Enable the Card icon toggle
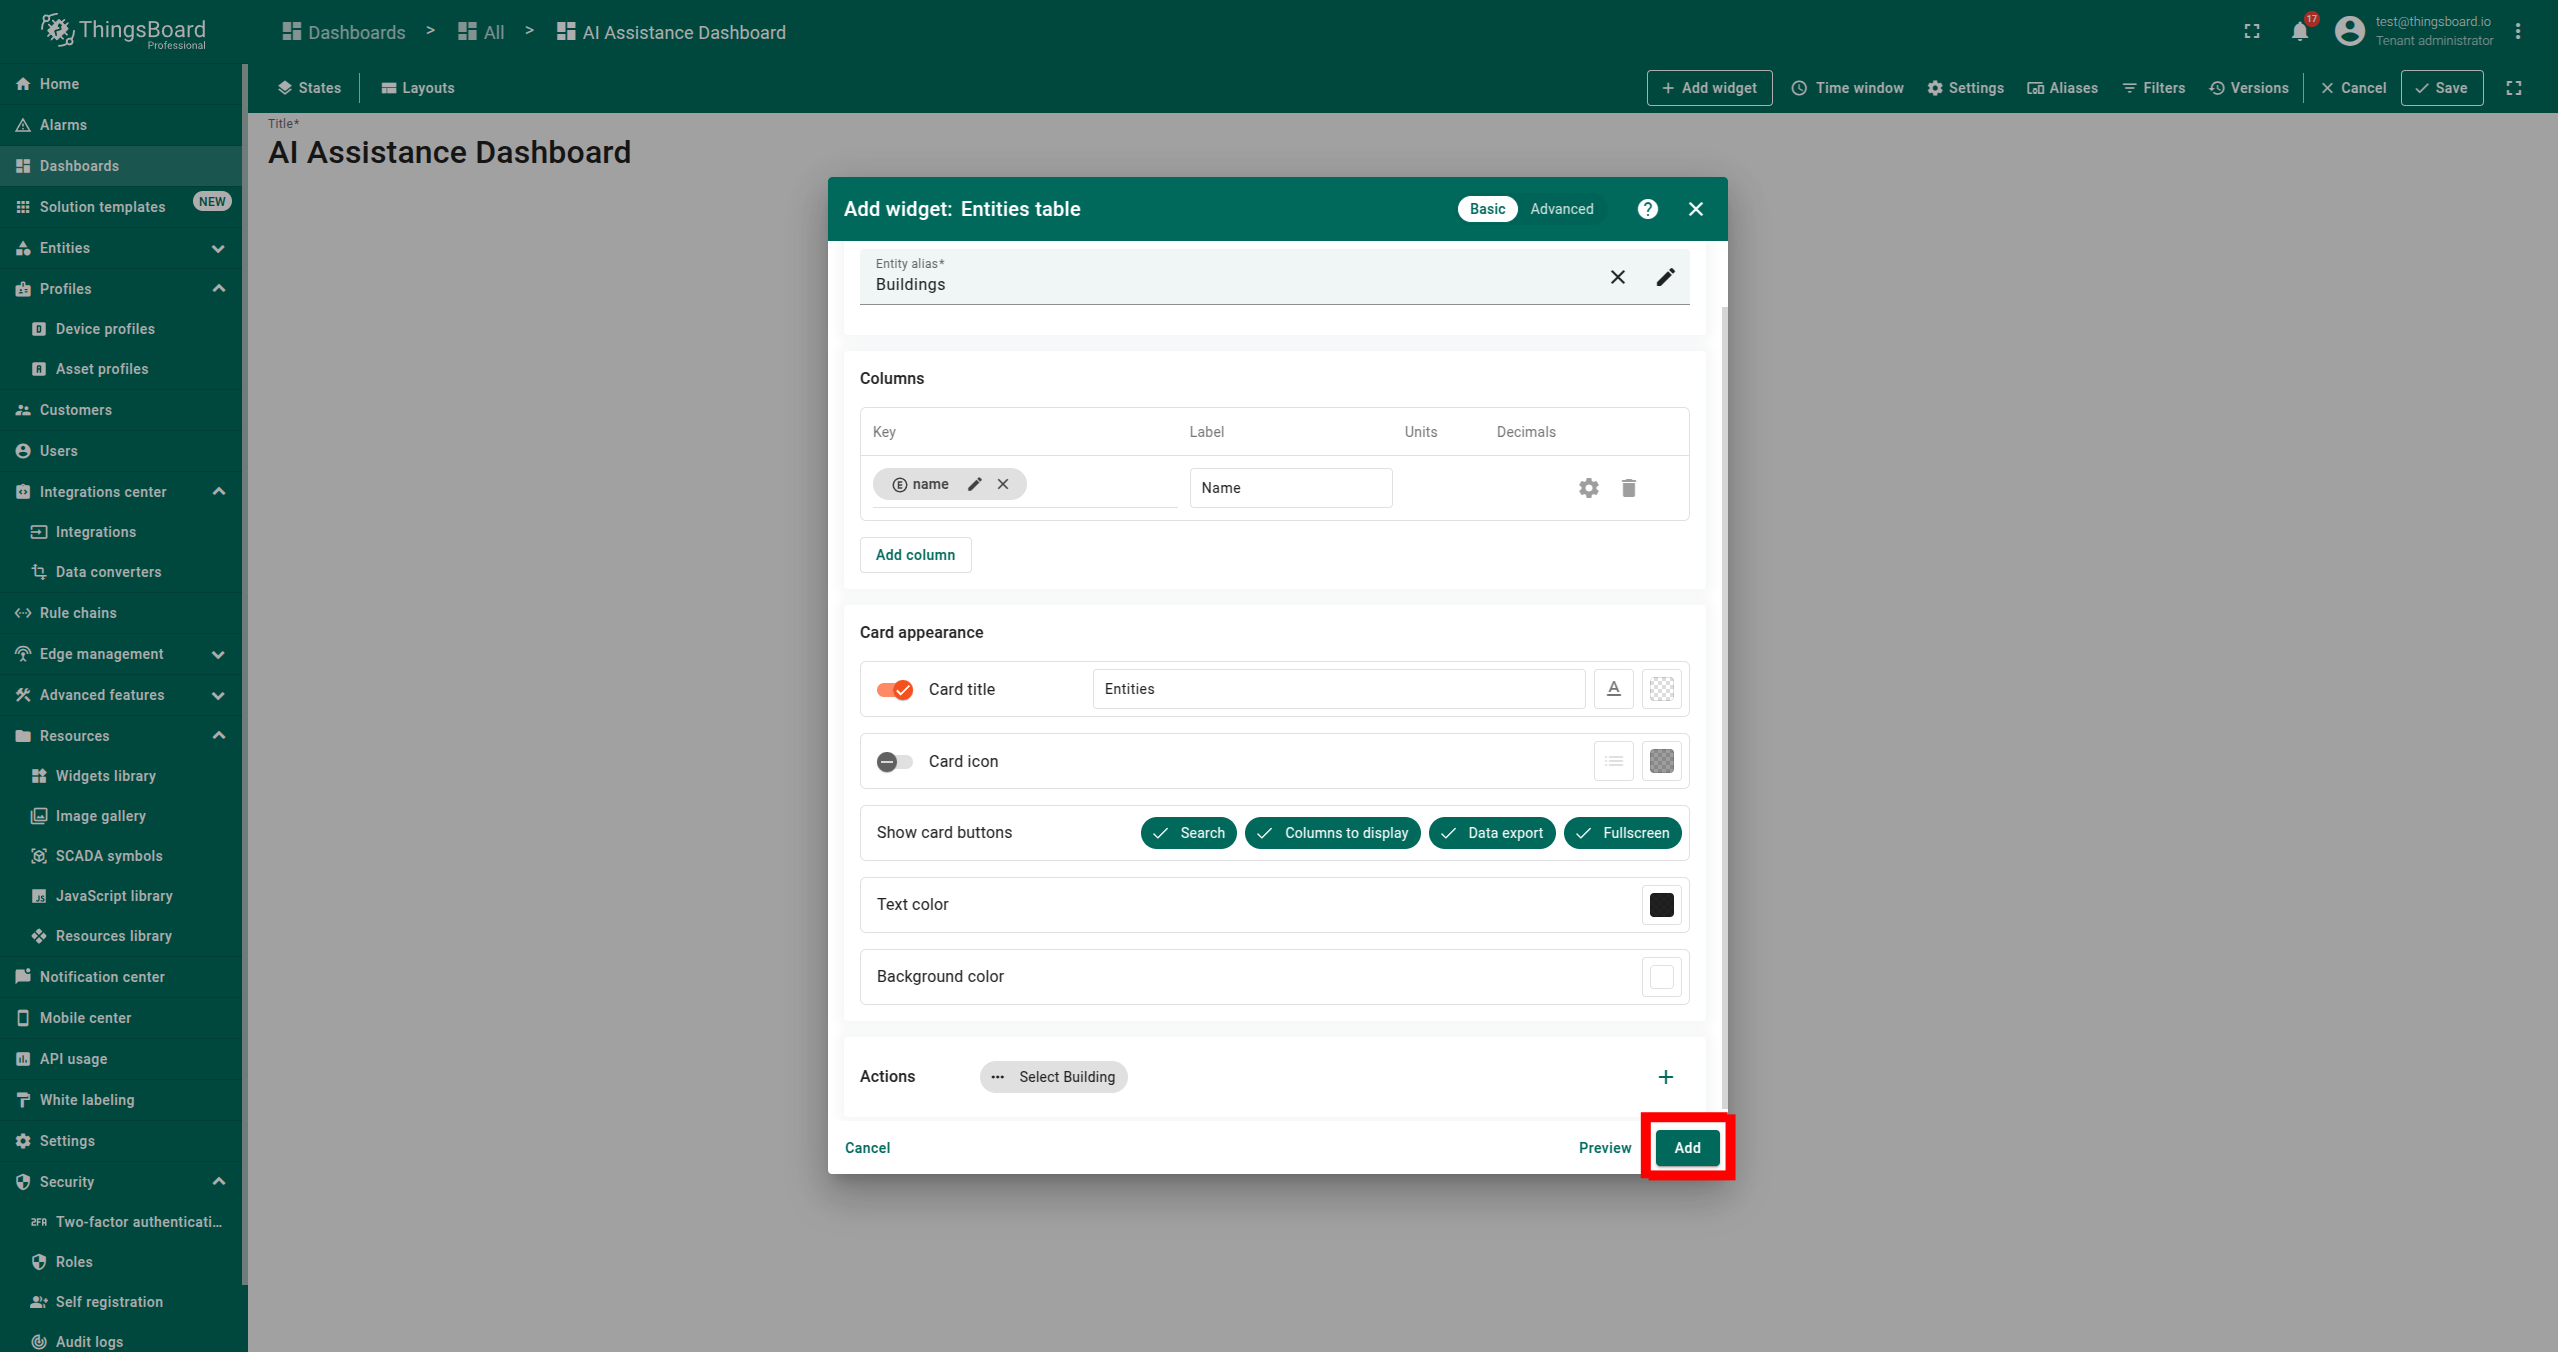This screenshot has width=2558, height=1352. pos(894,762)
